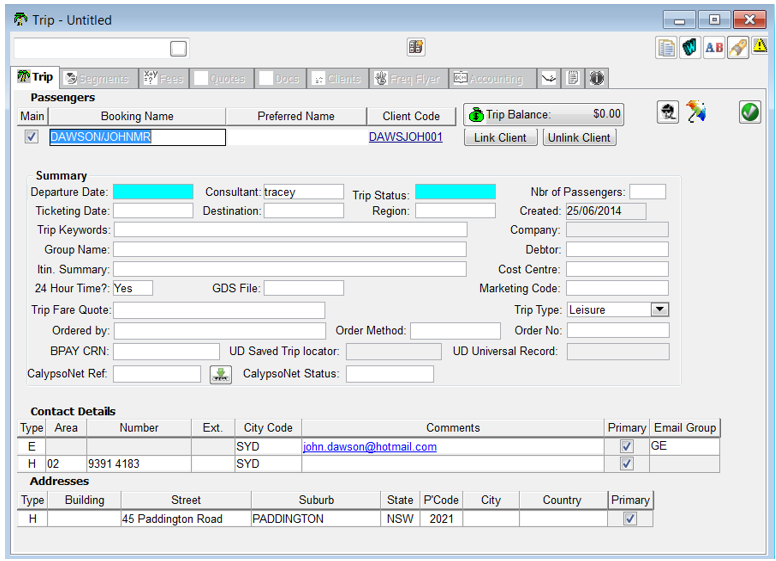Click the Word 'W' icon in toolbar
The width and height of the screenshot is (776, 561).
(690, 48)
